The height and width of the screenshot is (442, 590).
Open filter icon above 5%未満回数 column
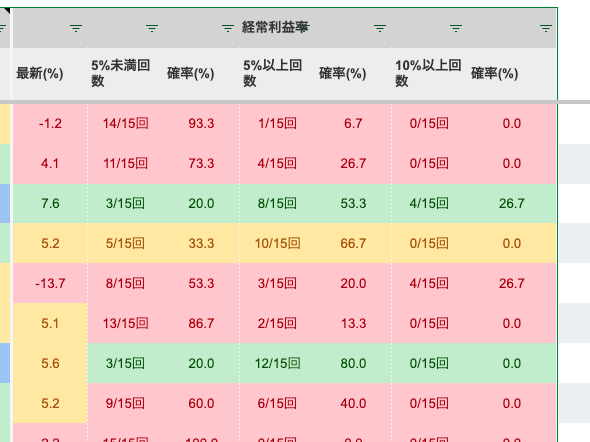point(152,28)
